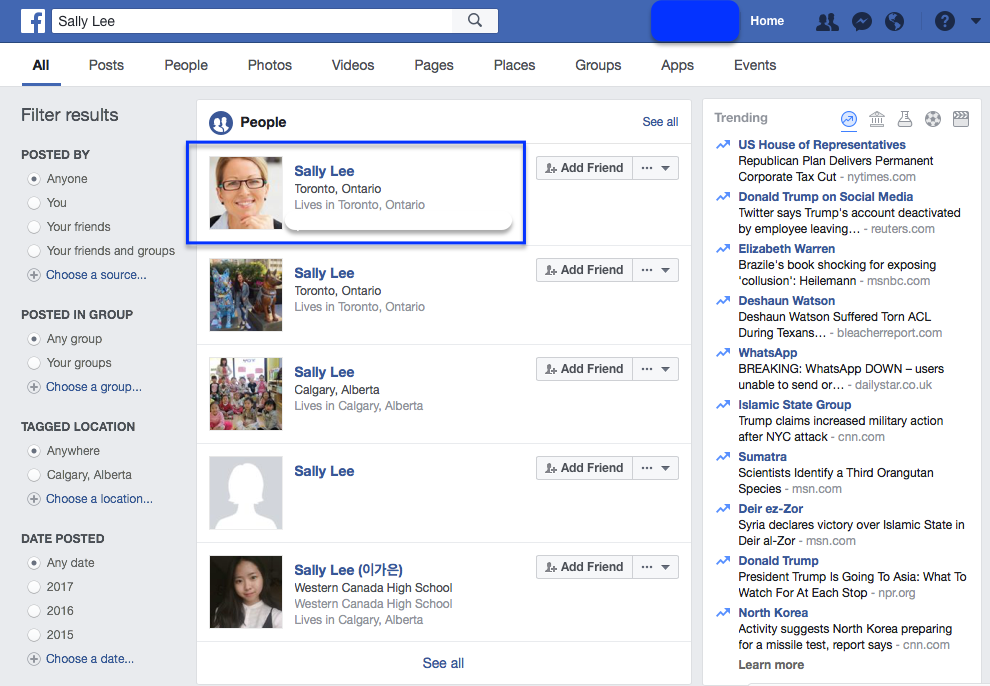The height and width of the screenshot is (686, 990).
Task: Open Donald Trump on Social Media trend
Action: point(825,197)
